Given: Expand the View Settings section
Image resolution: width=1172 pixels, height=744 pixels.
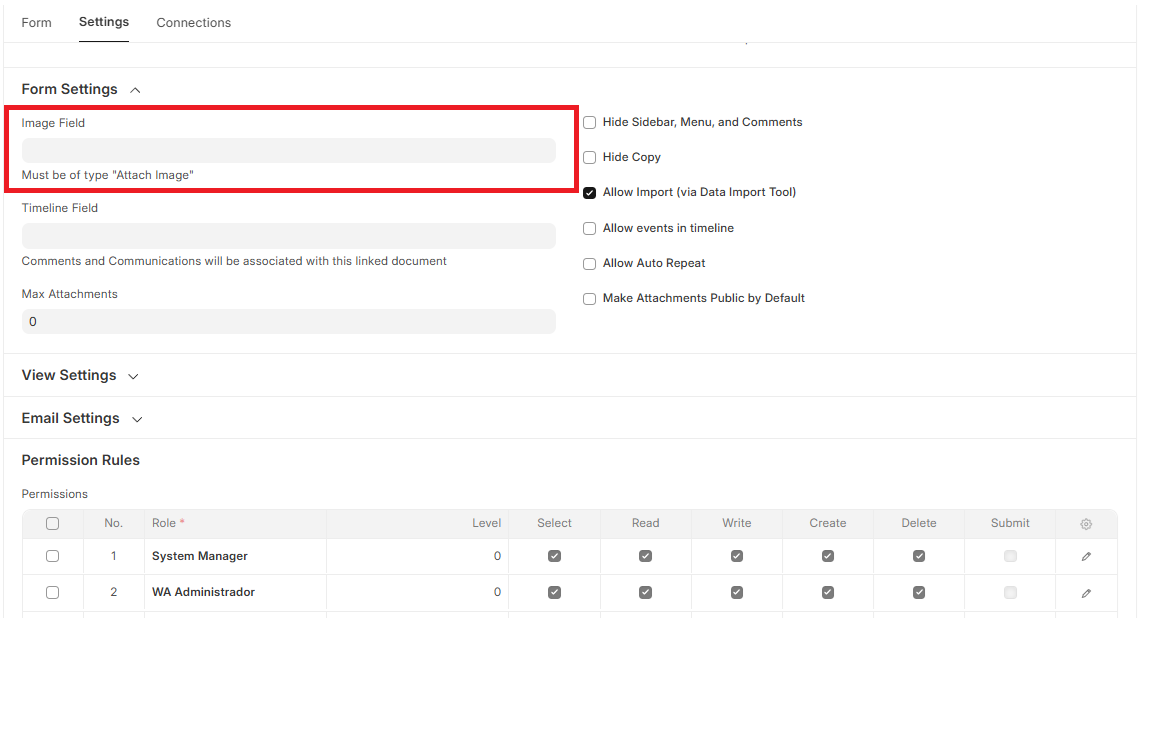Looking at the screenshot, I should tap(133, 375).
